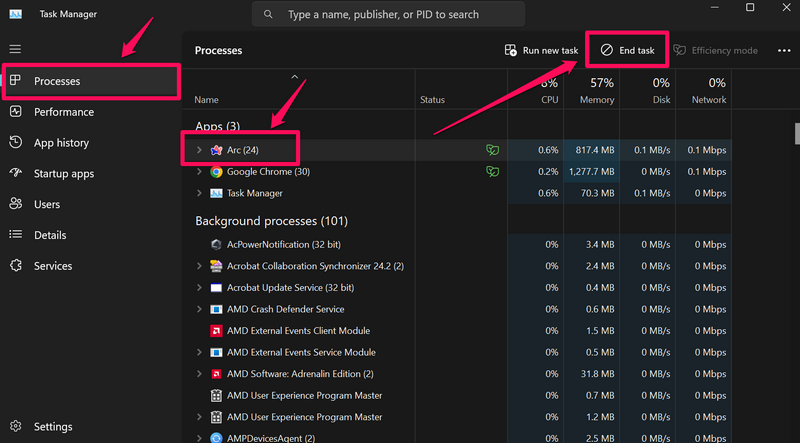Open the hamburger navigation menu
The height and width of the screenshot is (443, 800).
15,49
